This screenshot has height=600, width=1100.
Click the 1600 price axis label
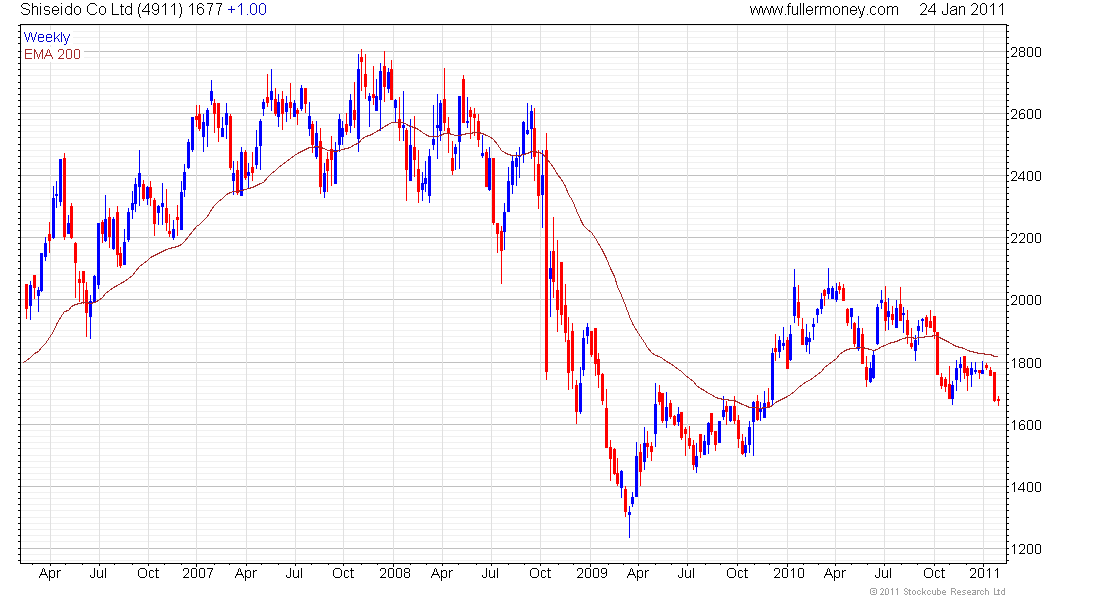click(x=1026, y=425)
